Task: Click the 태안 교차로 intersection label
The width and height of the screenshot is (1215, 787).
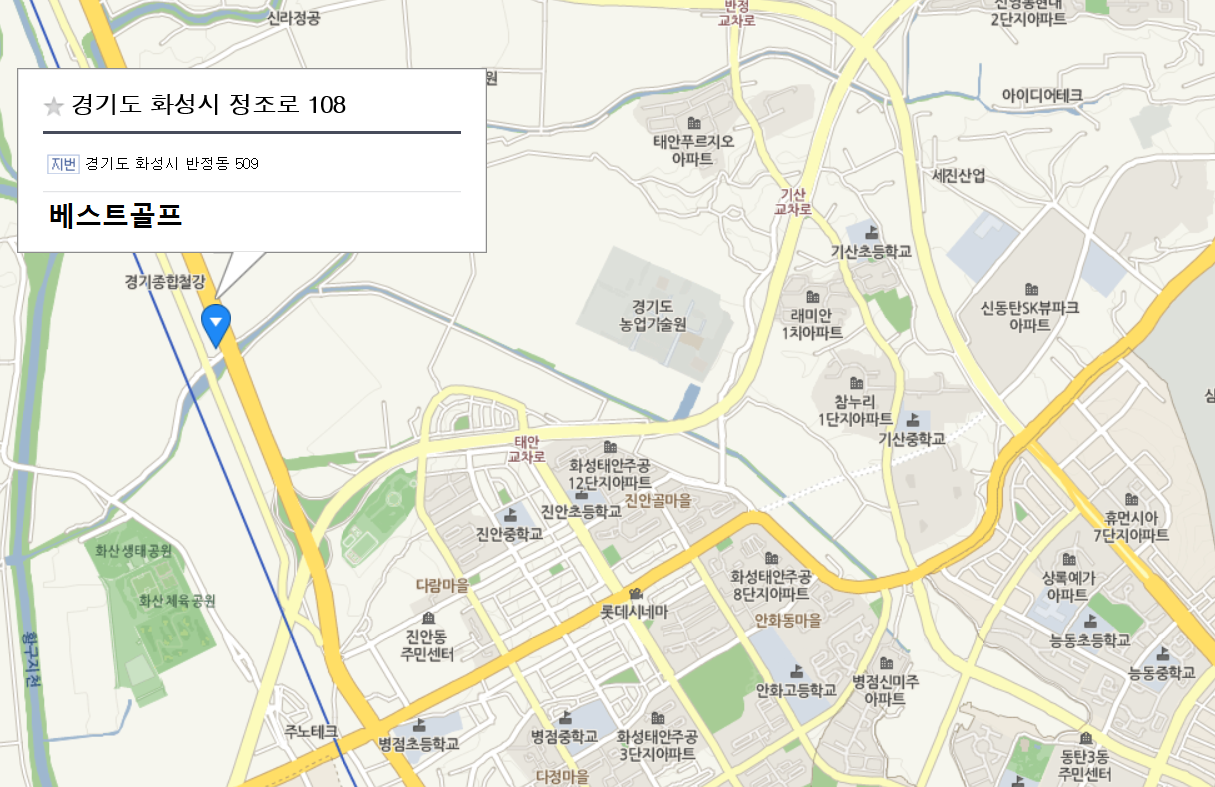Action: tap(527, 449)
